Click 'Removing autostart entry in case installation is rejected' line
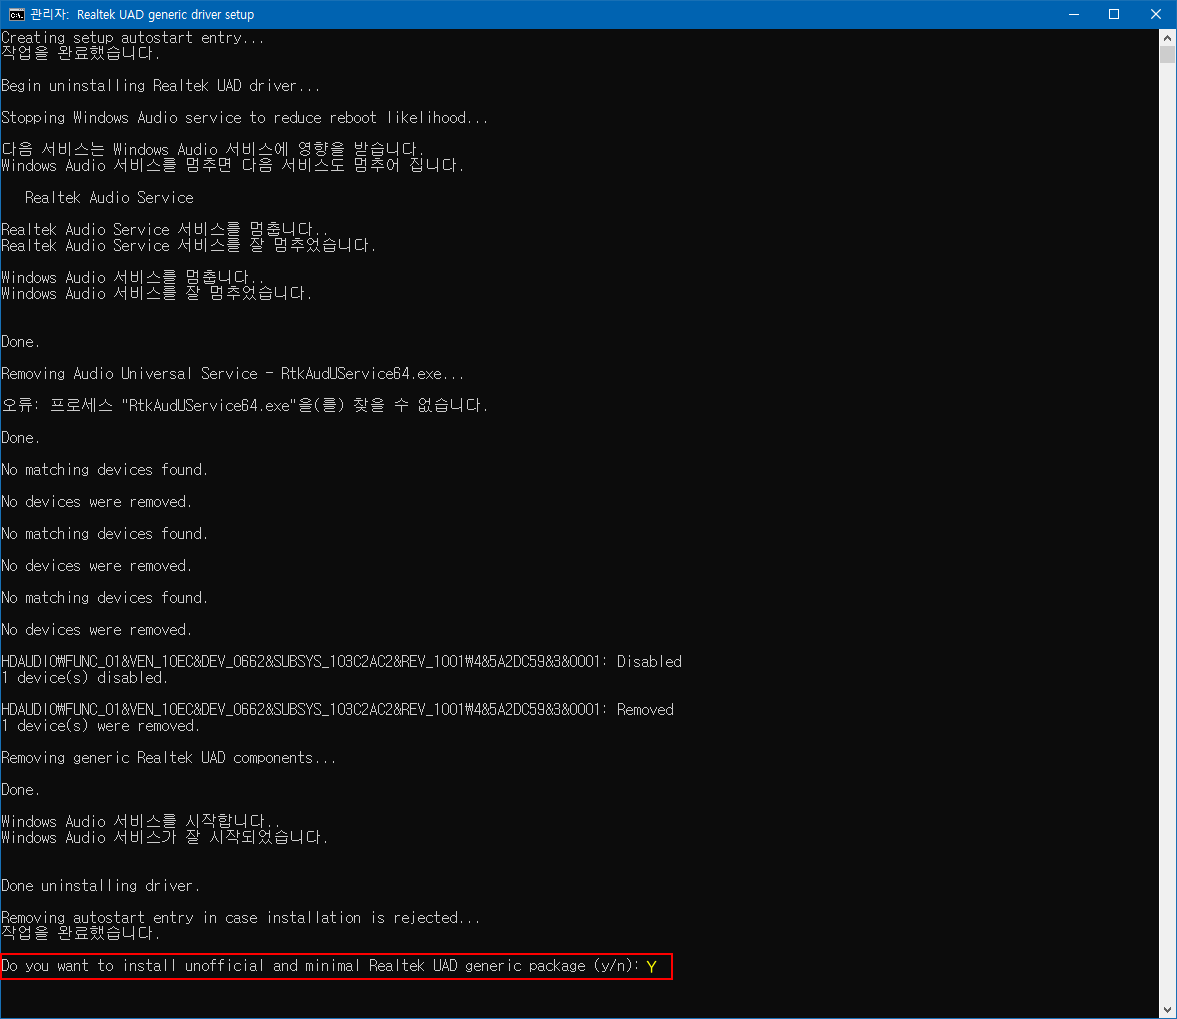 [x=240, y=918]
